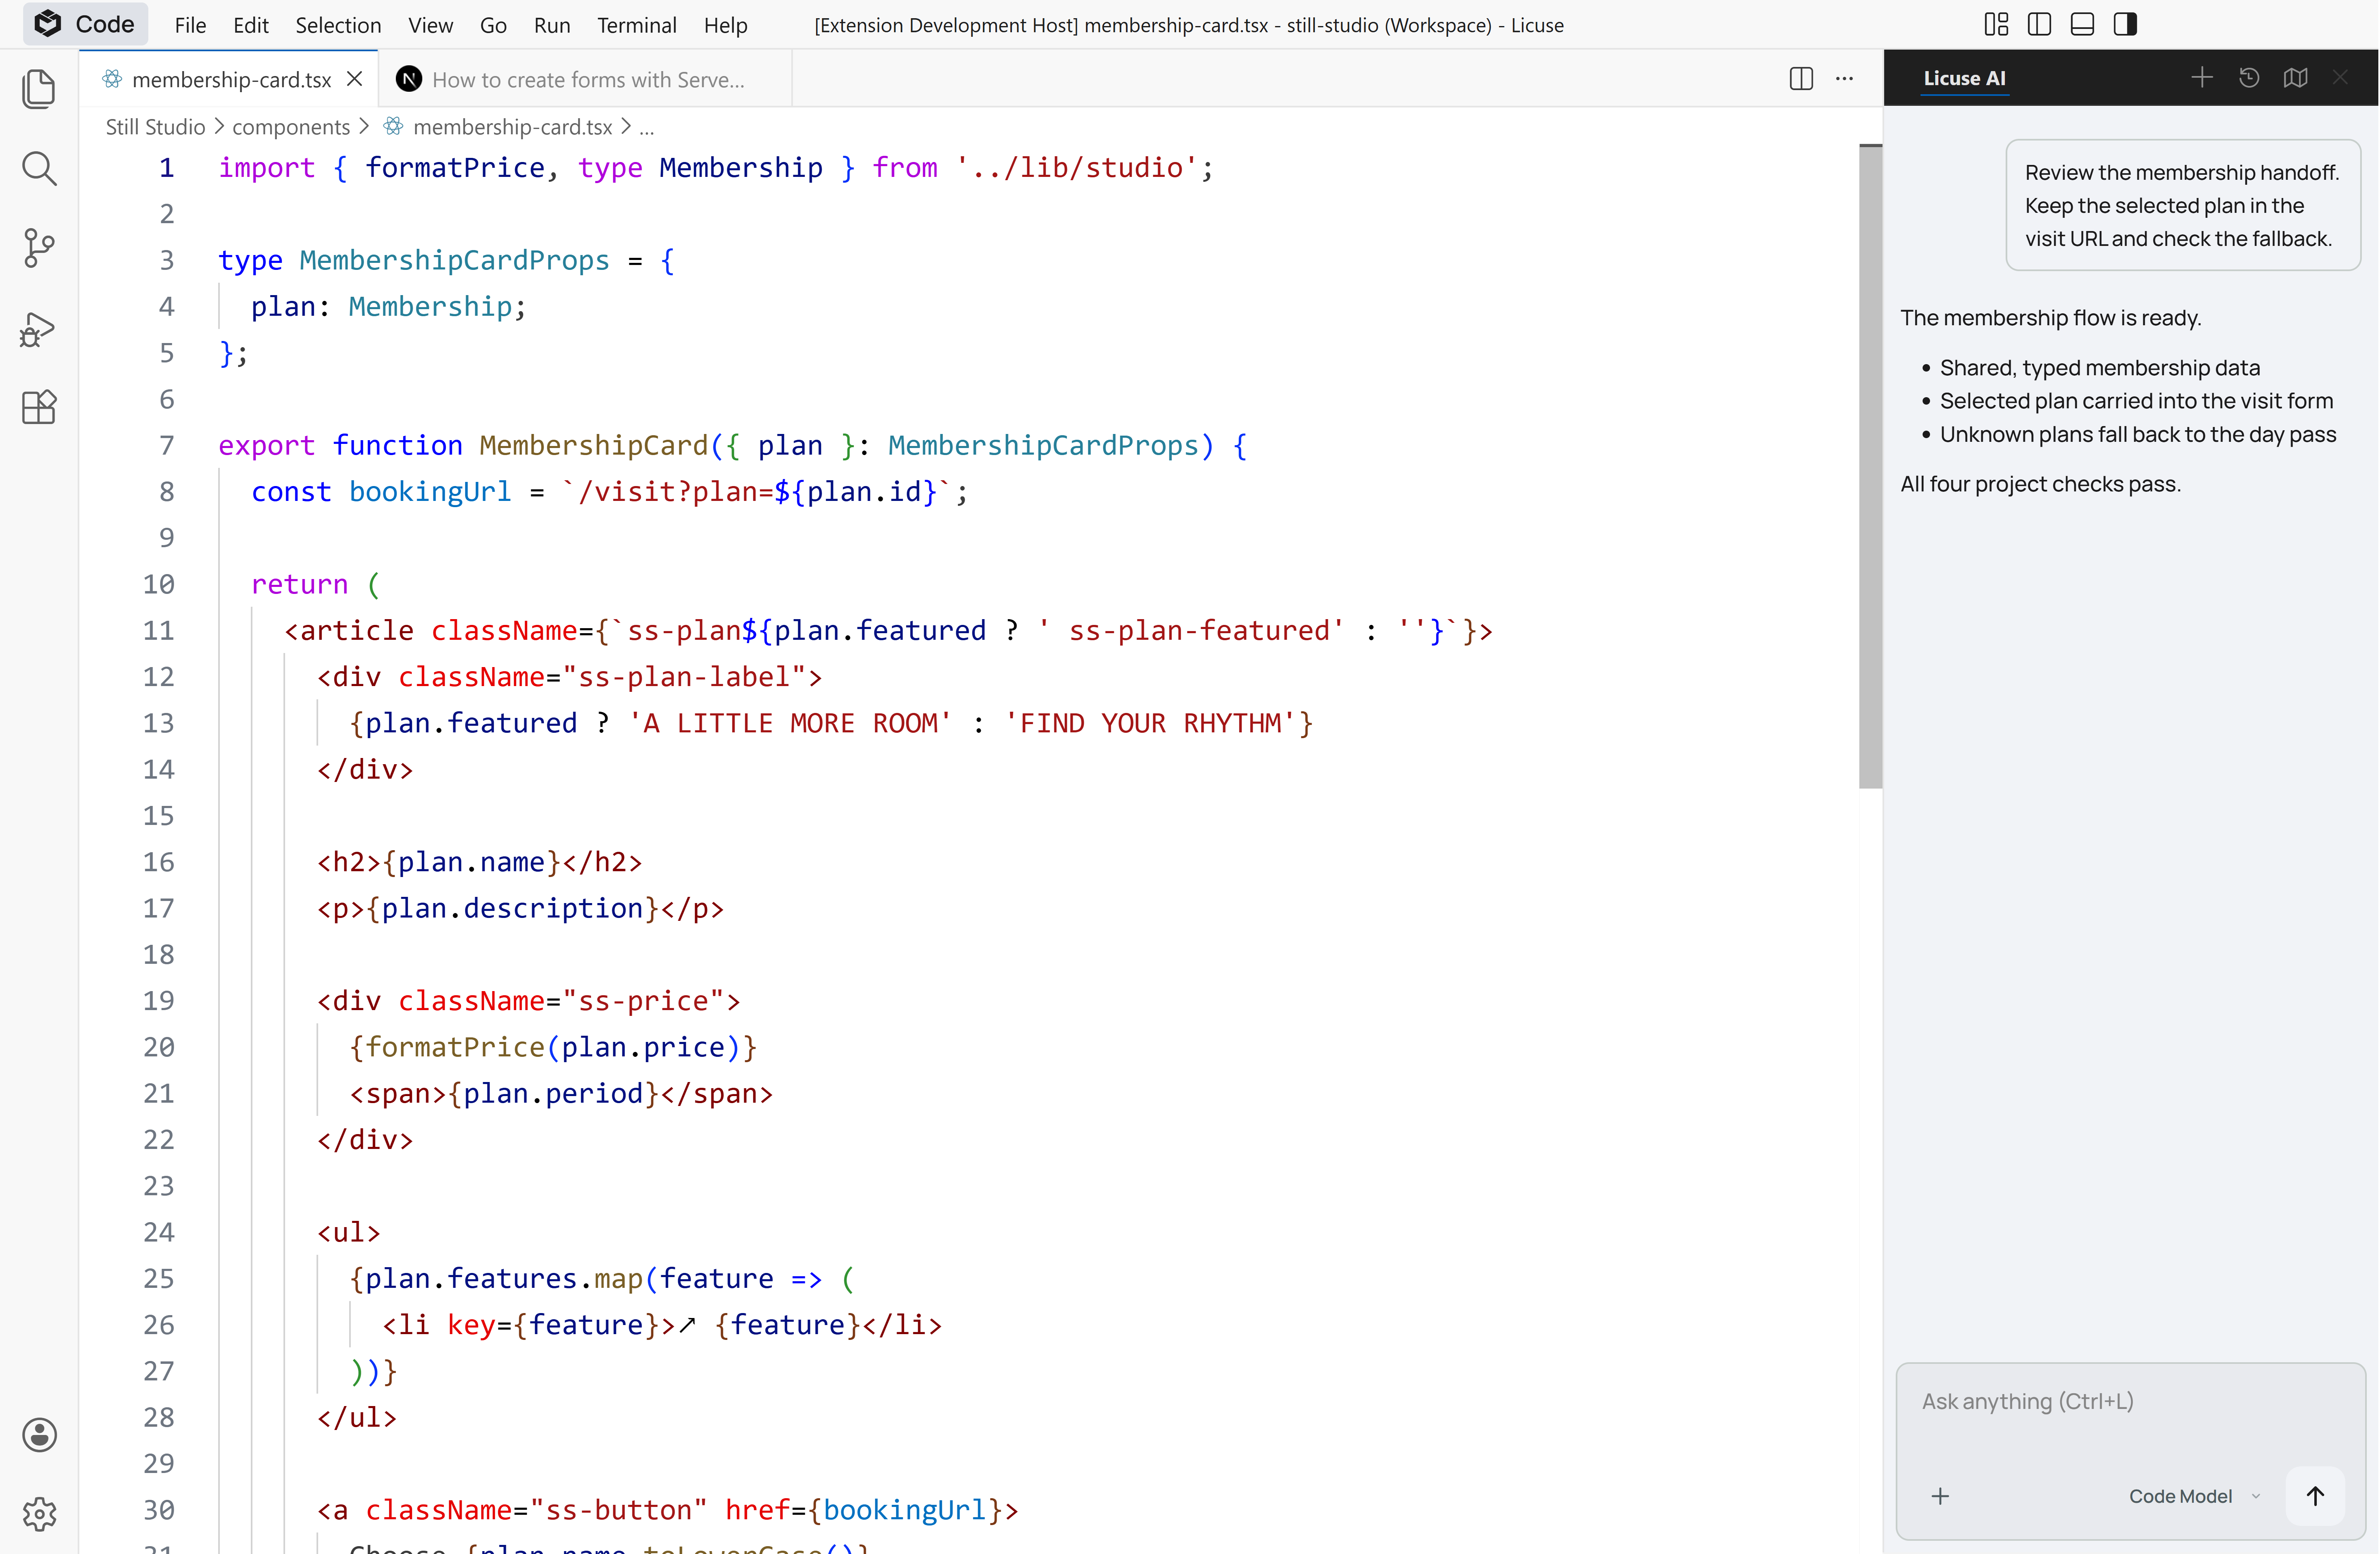This screenshot has width=2380, height=1554.
Task: Click 'formatPrice' call on line 20
Action: (455, 1047)
